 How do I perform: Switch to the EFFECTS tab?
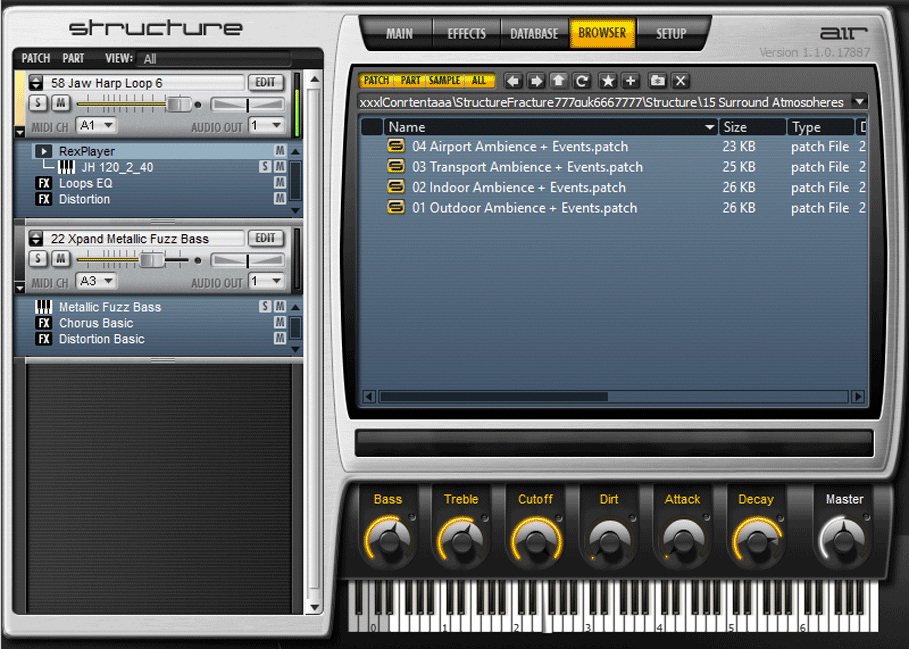pos(465,33)
